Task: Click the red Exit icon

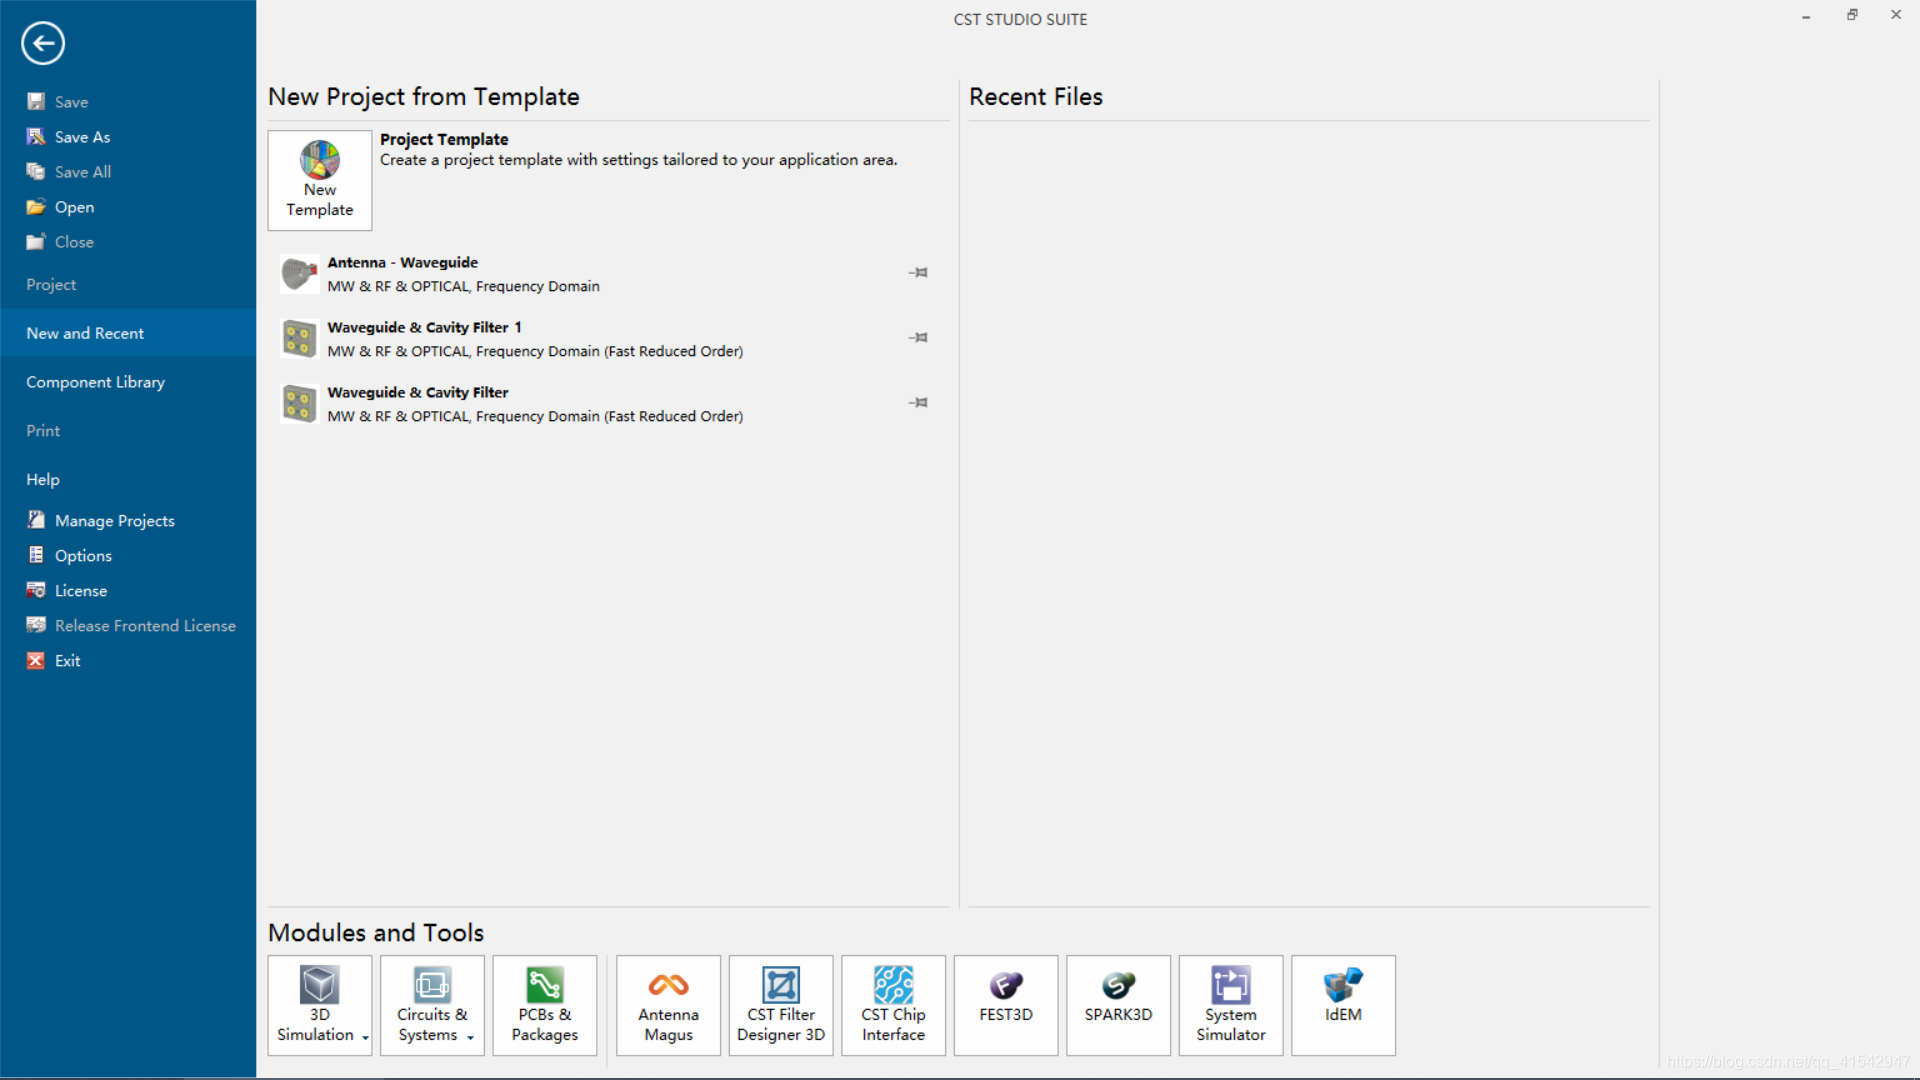Action: 36,660
